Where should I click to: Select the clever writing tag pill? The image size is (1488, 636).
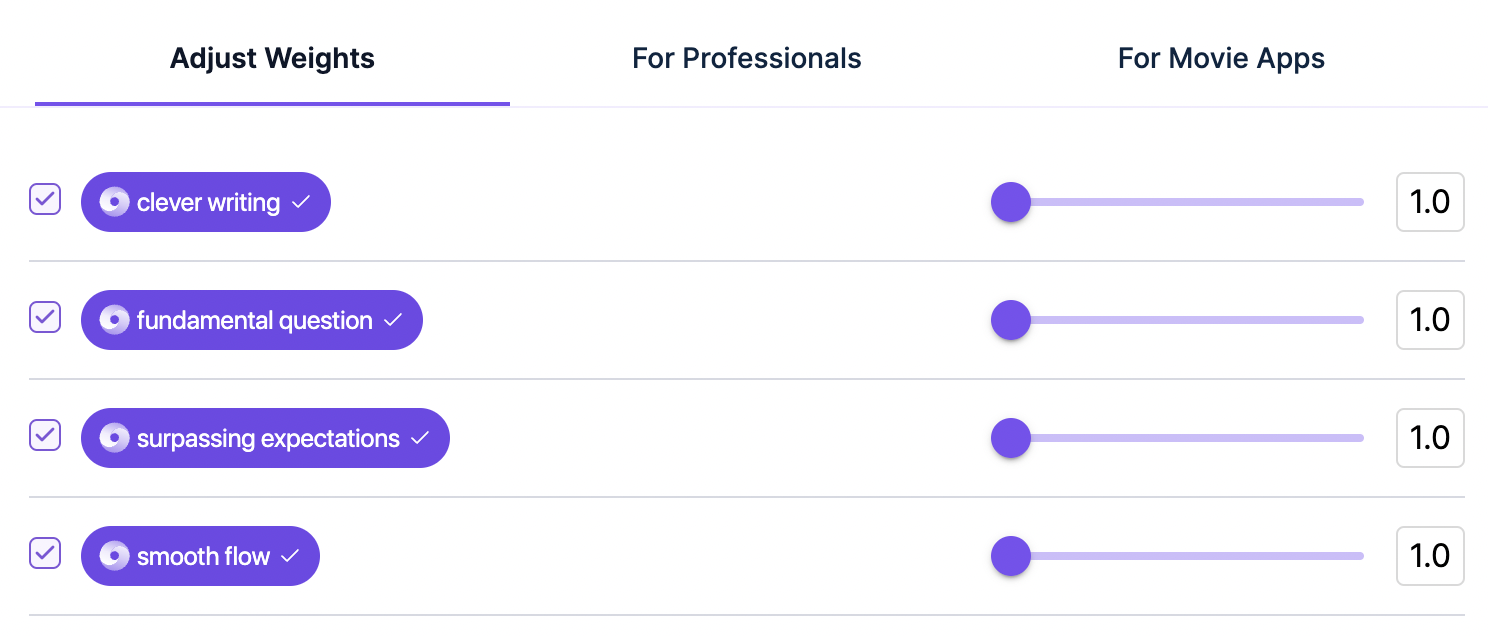(205, 202)
